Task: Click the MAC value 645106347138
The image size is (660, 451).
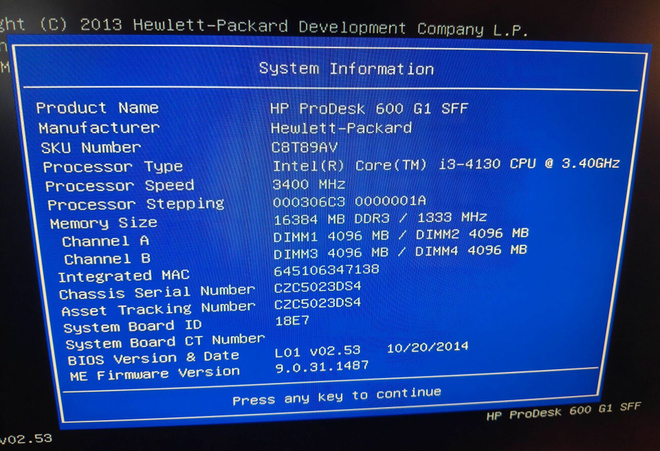Action: (326, 270)
